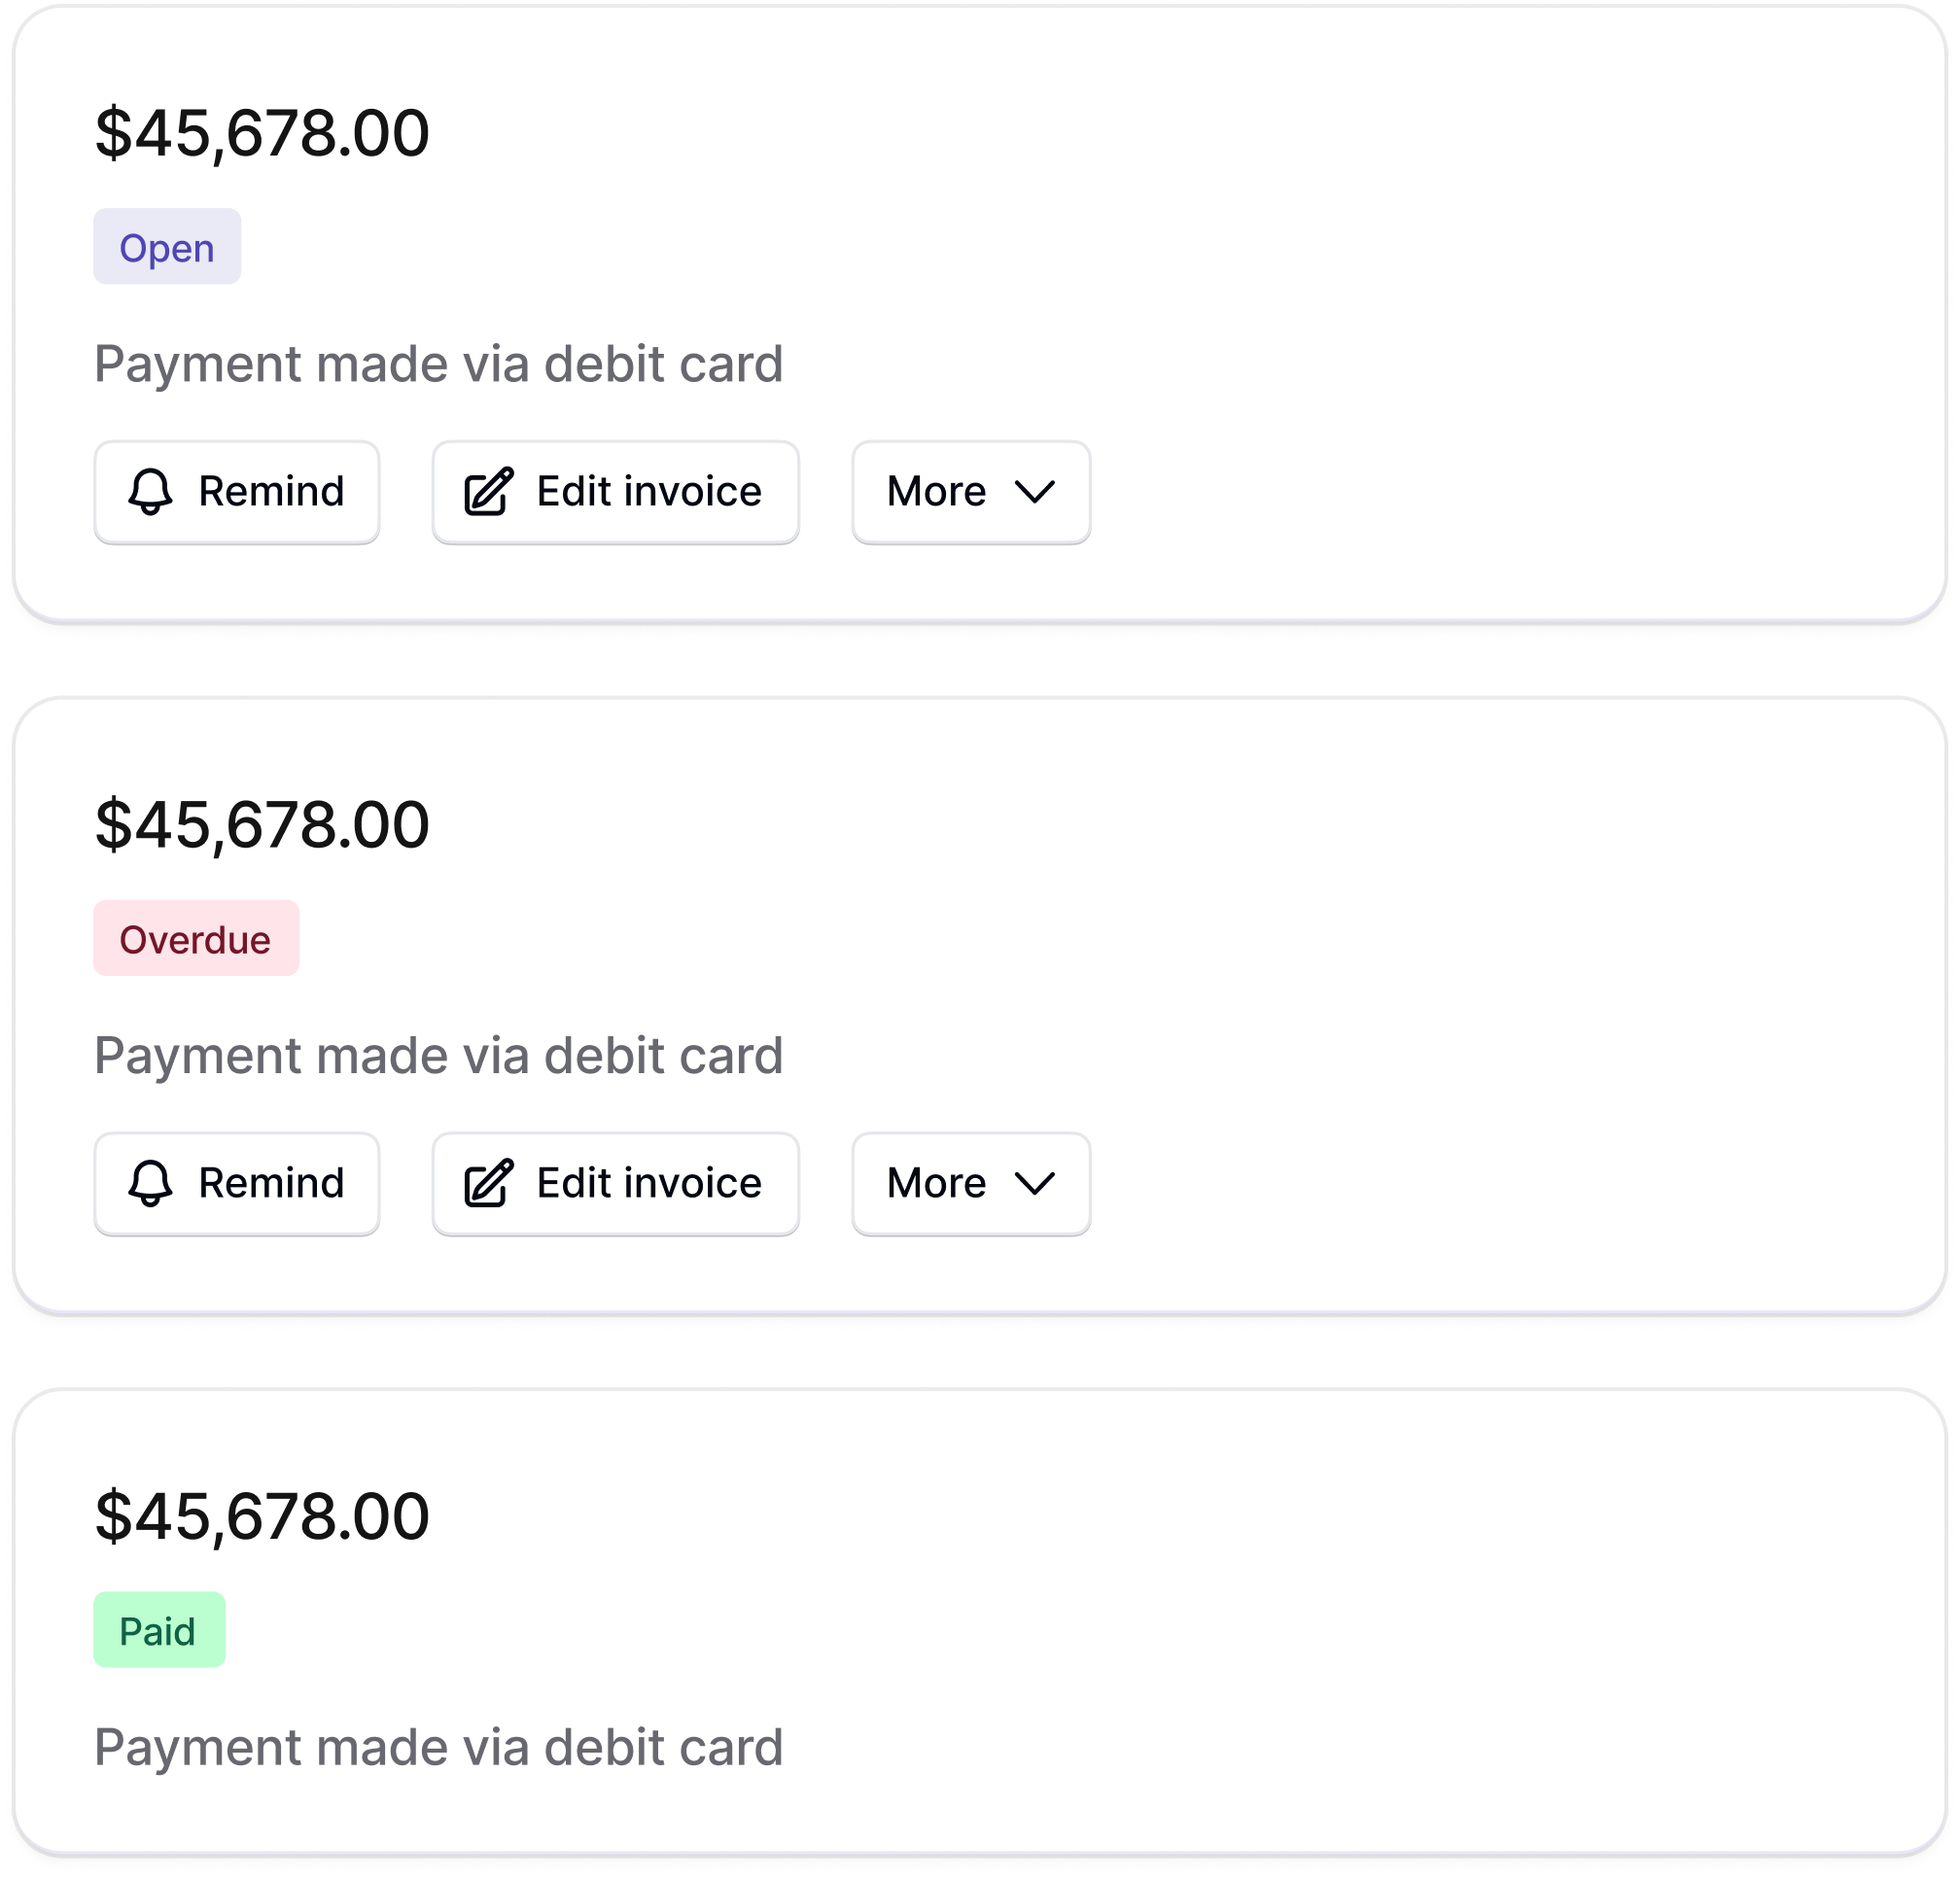Click the green Paid status badge
Screen dimensions: 1960x1878
pos(159,1630)
